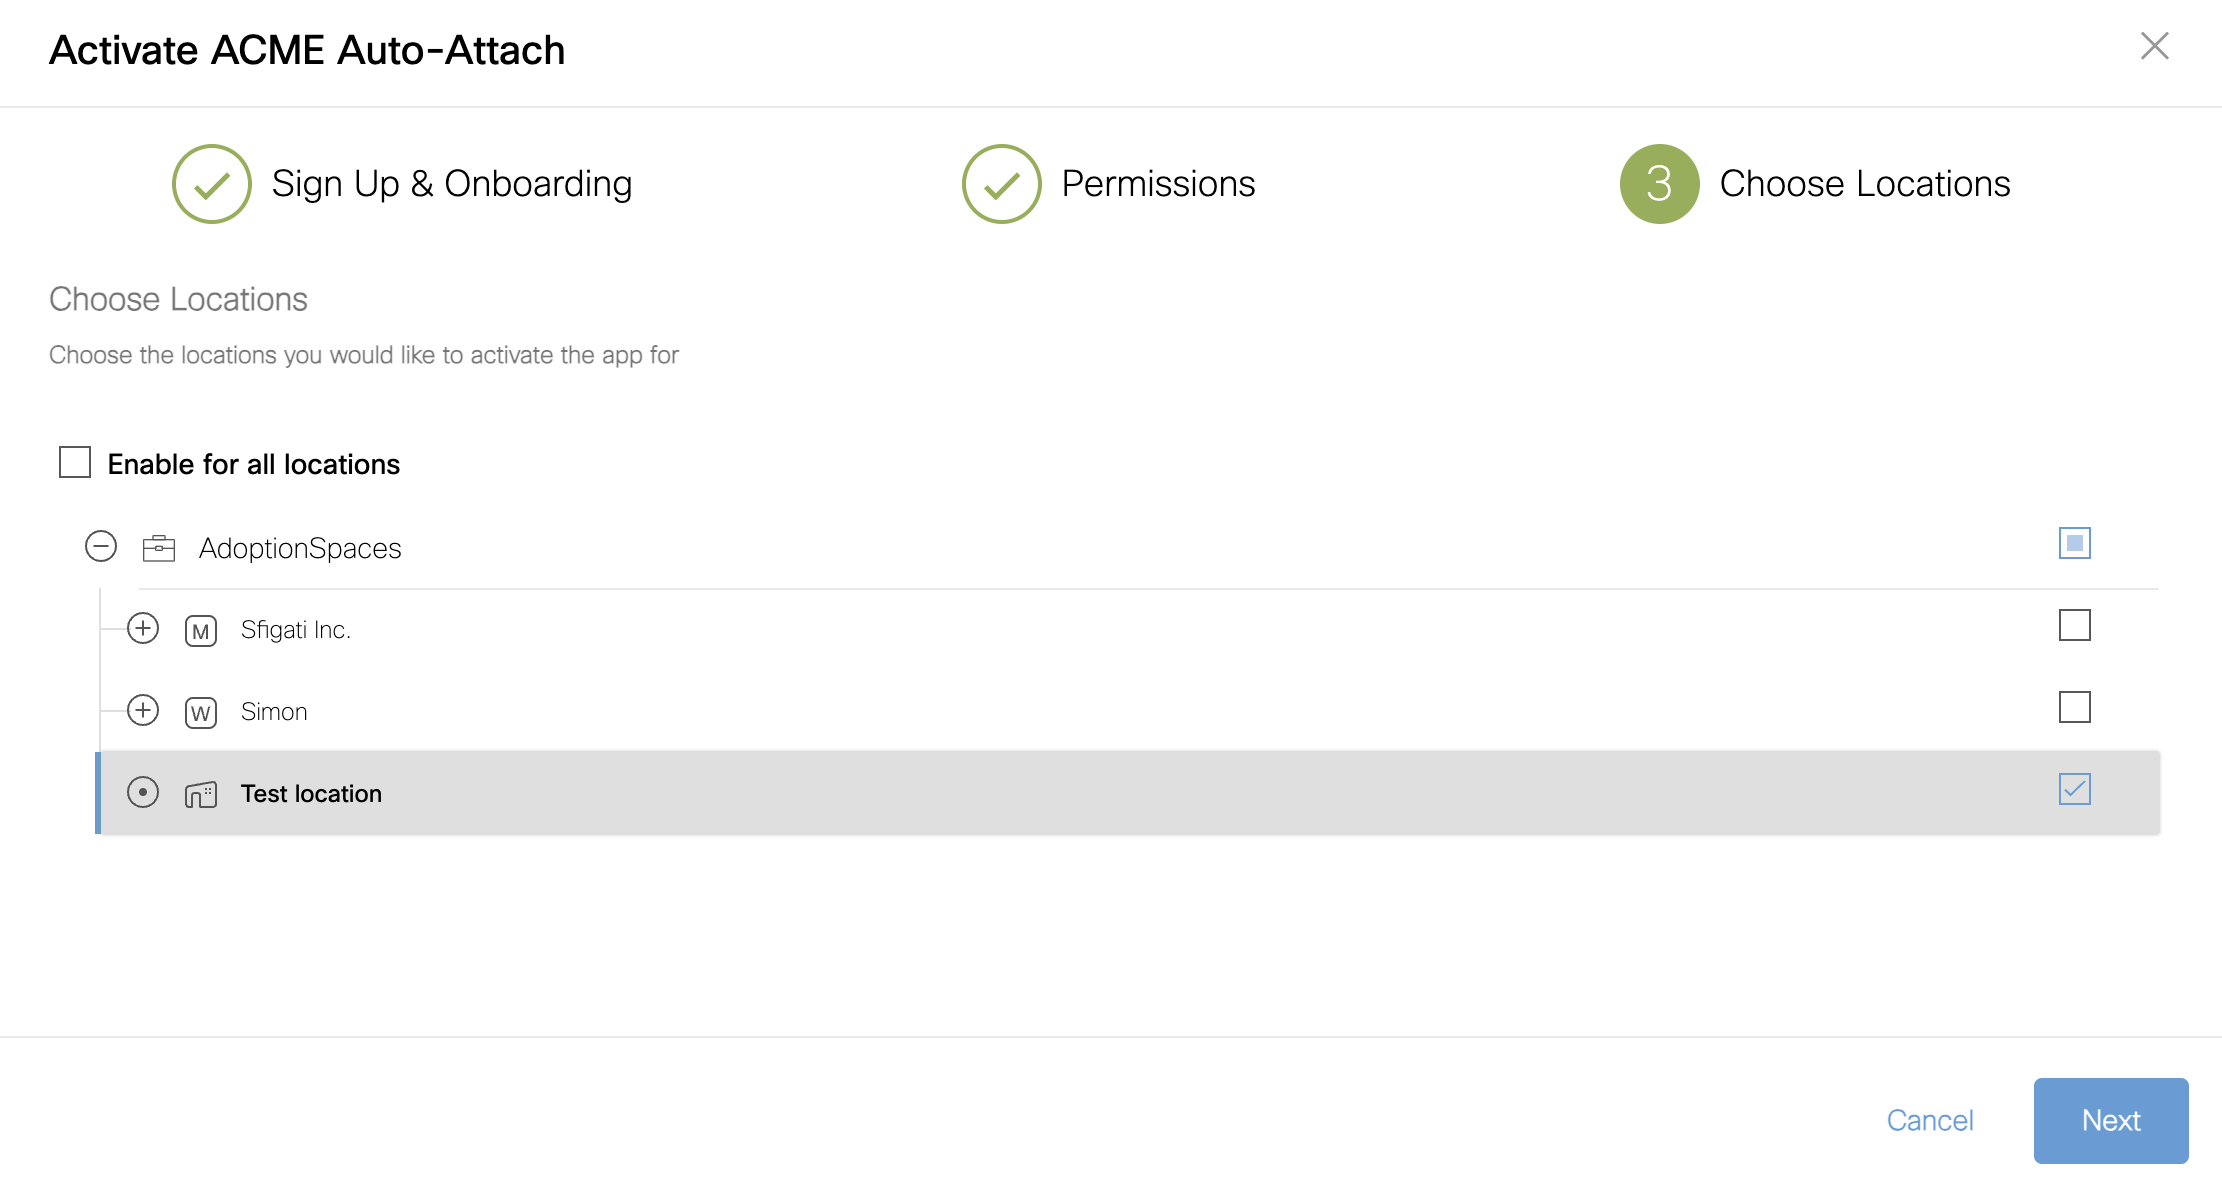Uncheck the Test location checkbox

click(2074, 790)
